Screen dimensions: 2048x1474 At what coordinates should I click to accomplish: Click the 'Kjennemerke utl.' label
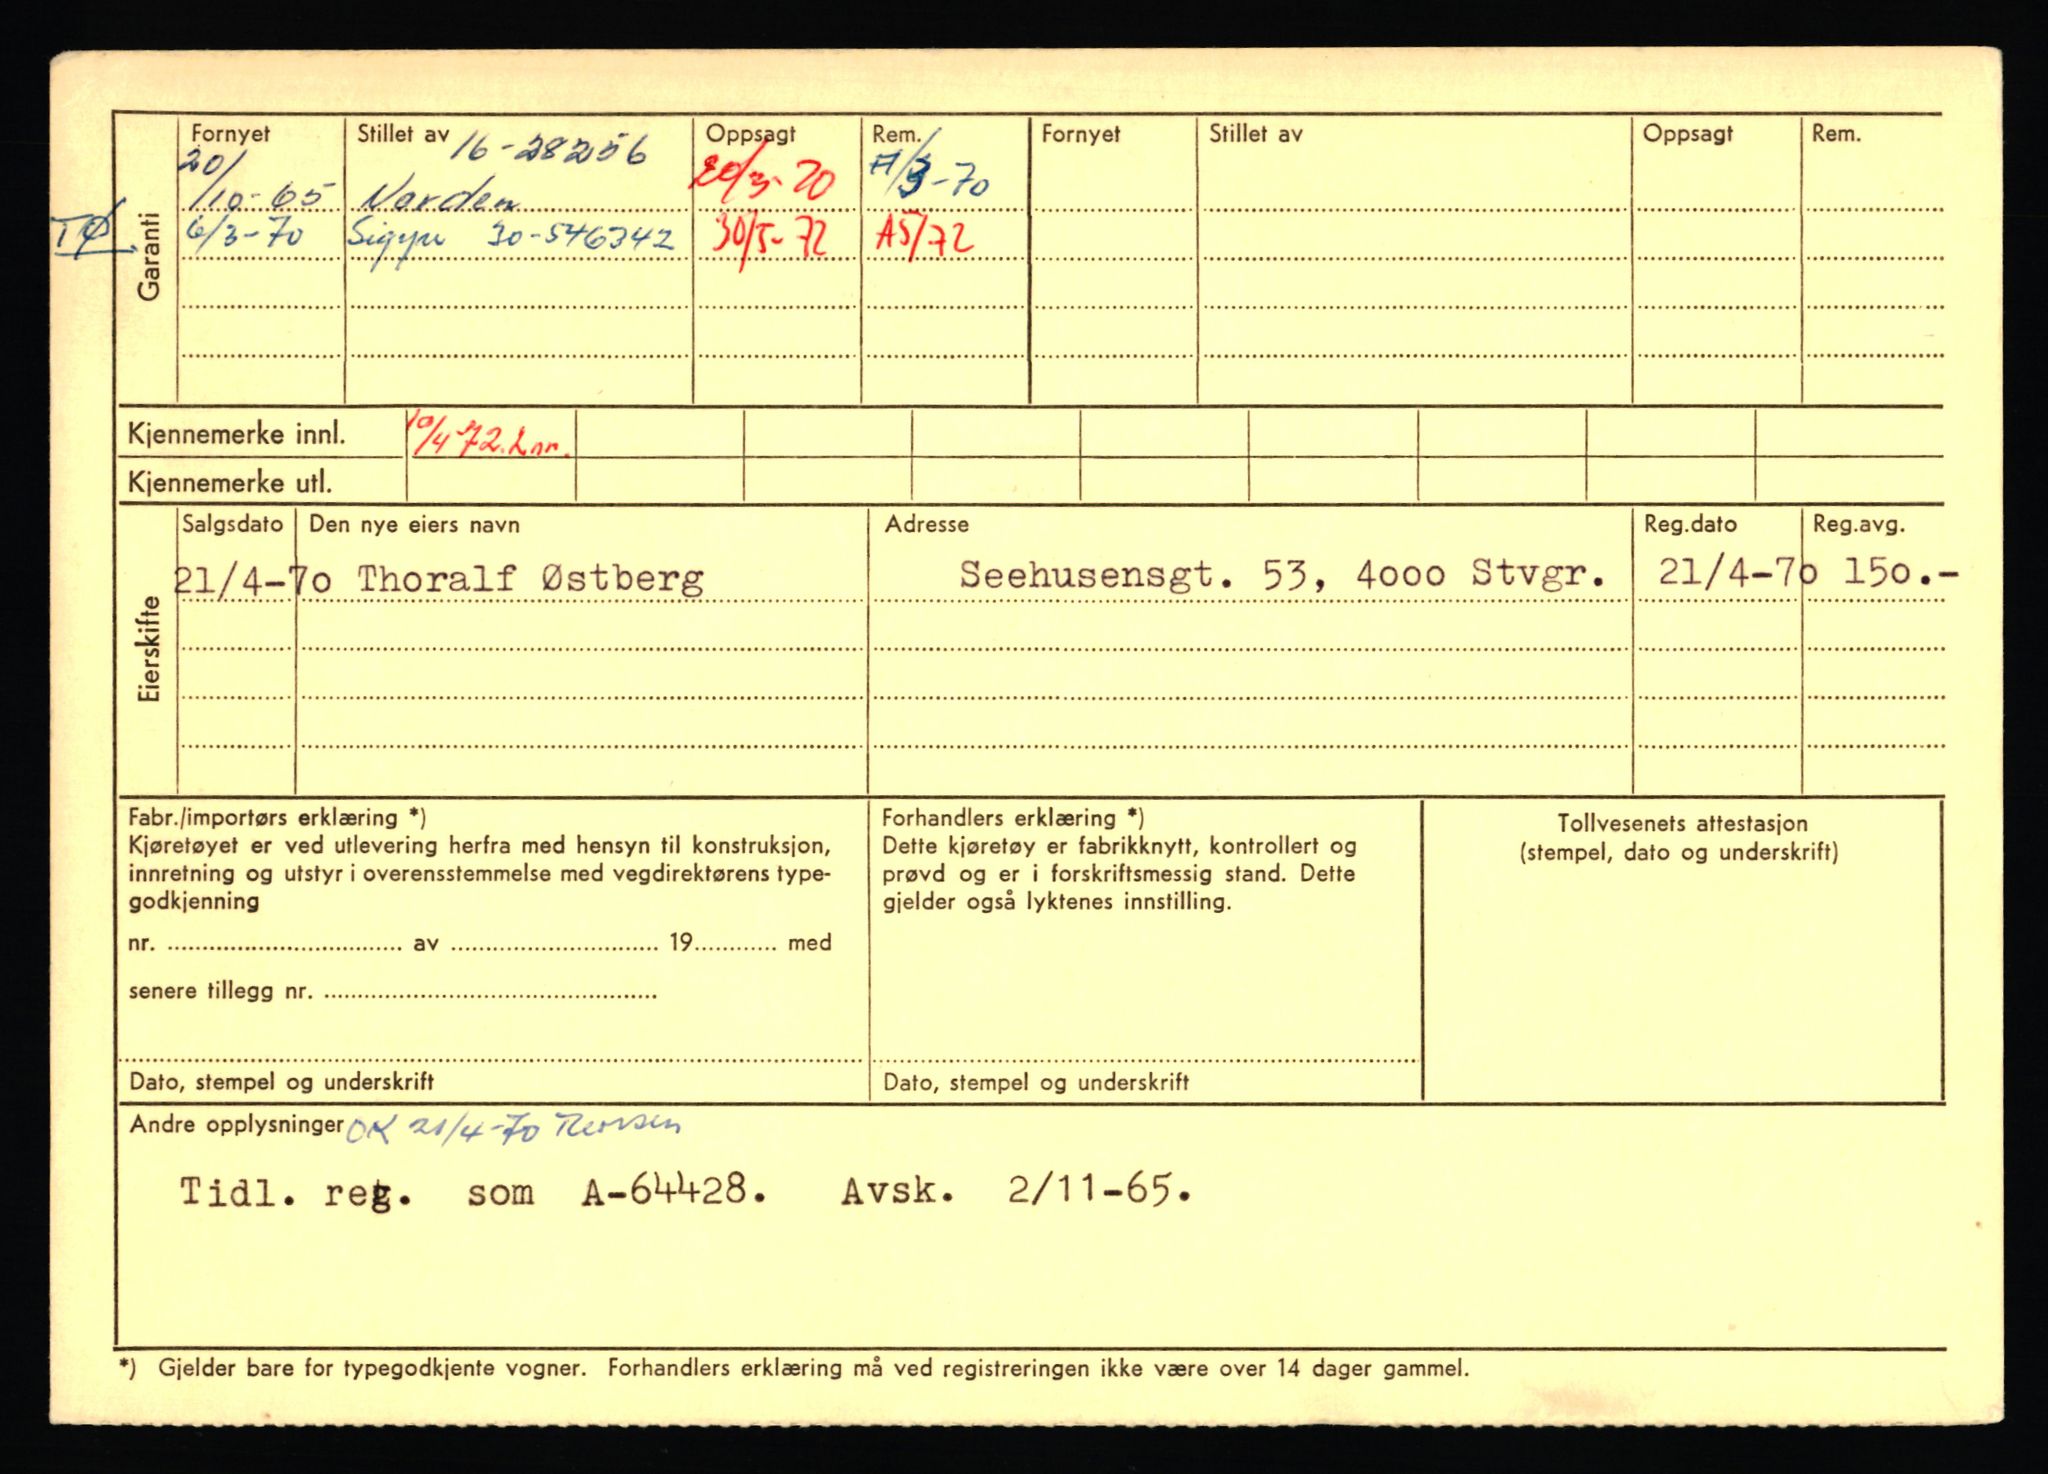click(229, 483)
